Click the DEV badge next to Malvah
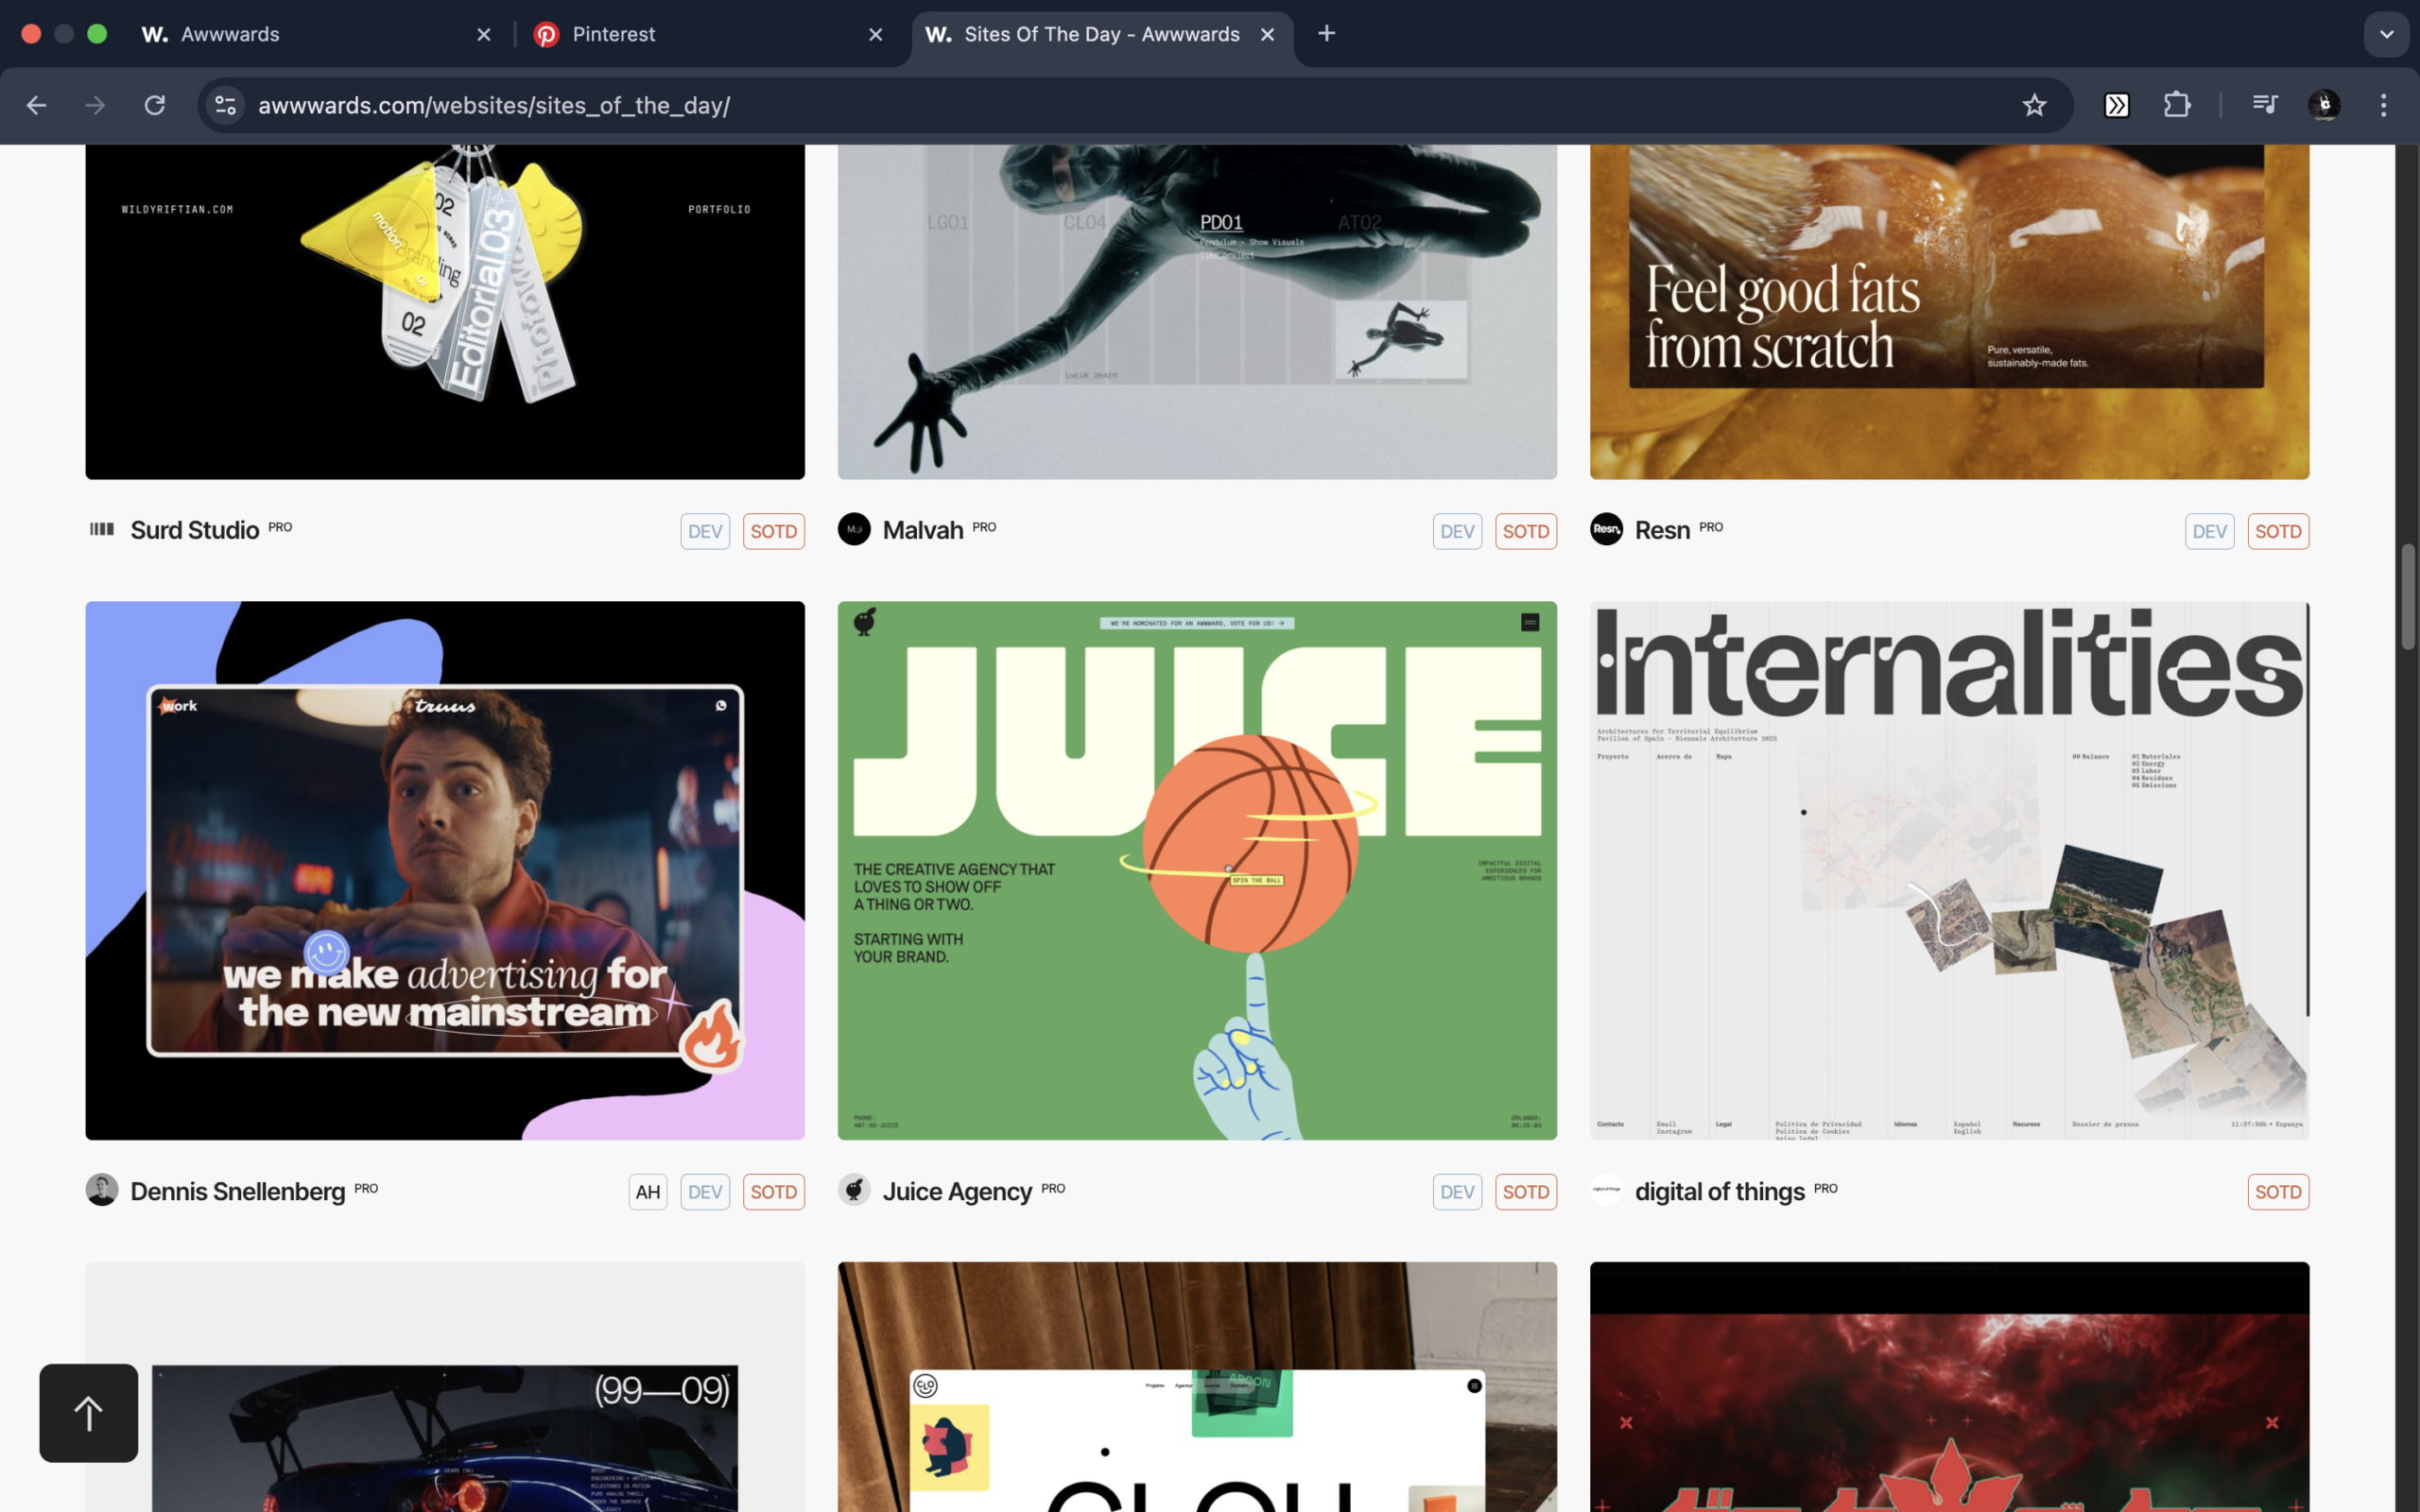This screenshot has width=2420, height=1512. tap(1456, 531)
